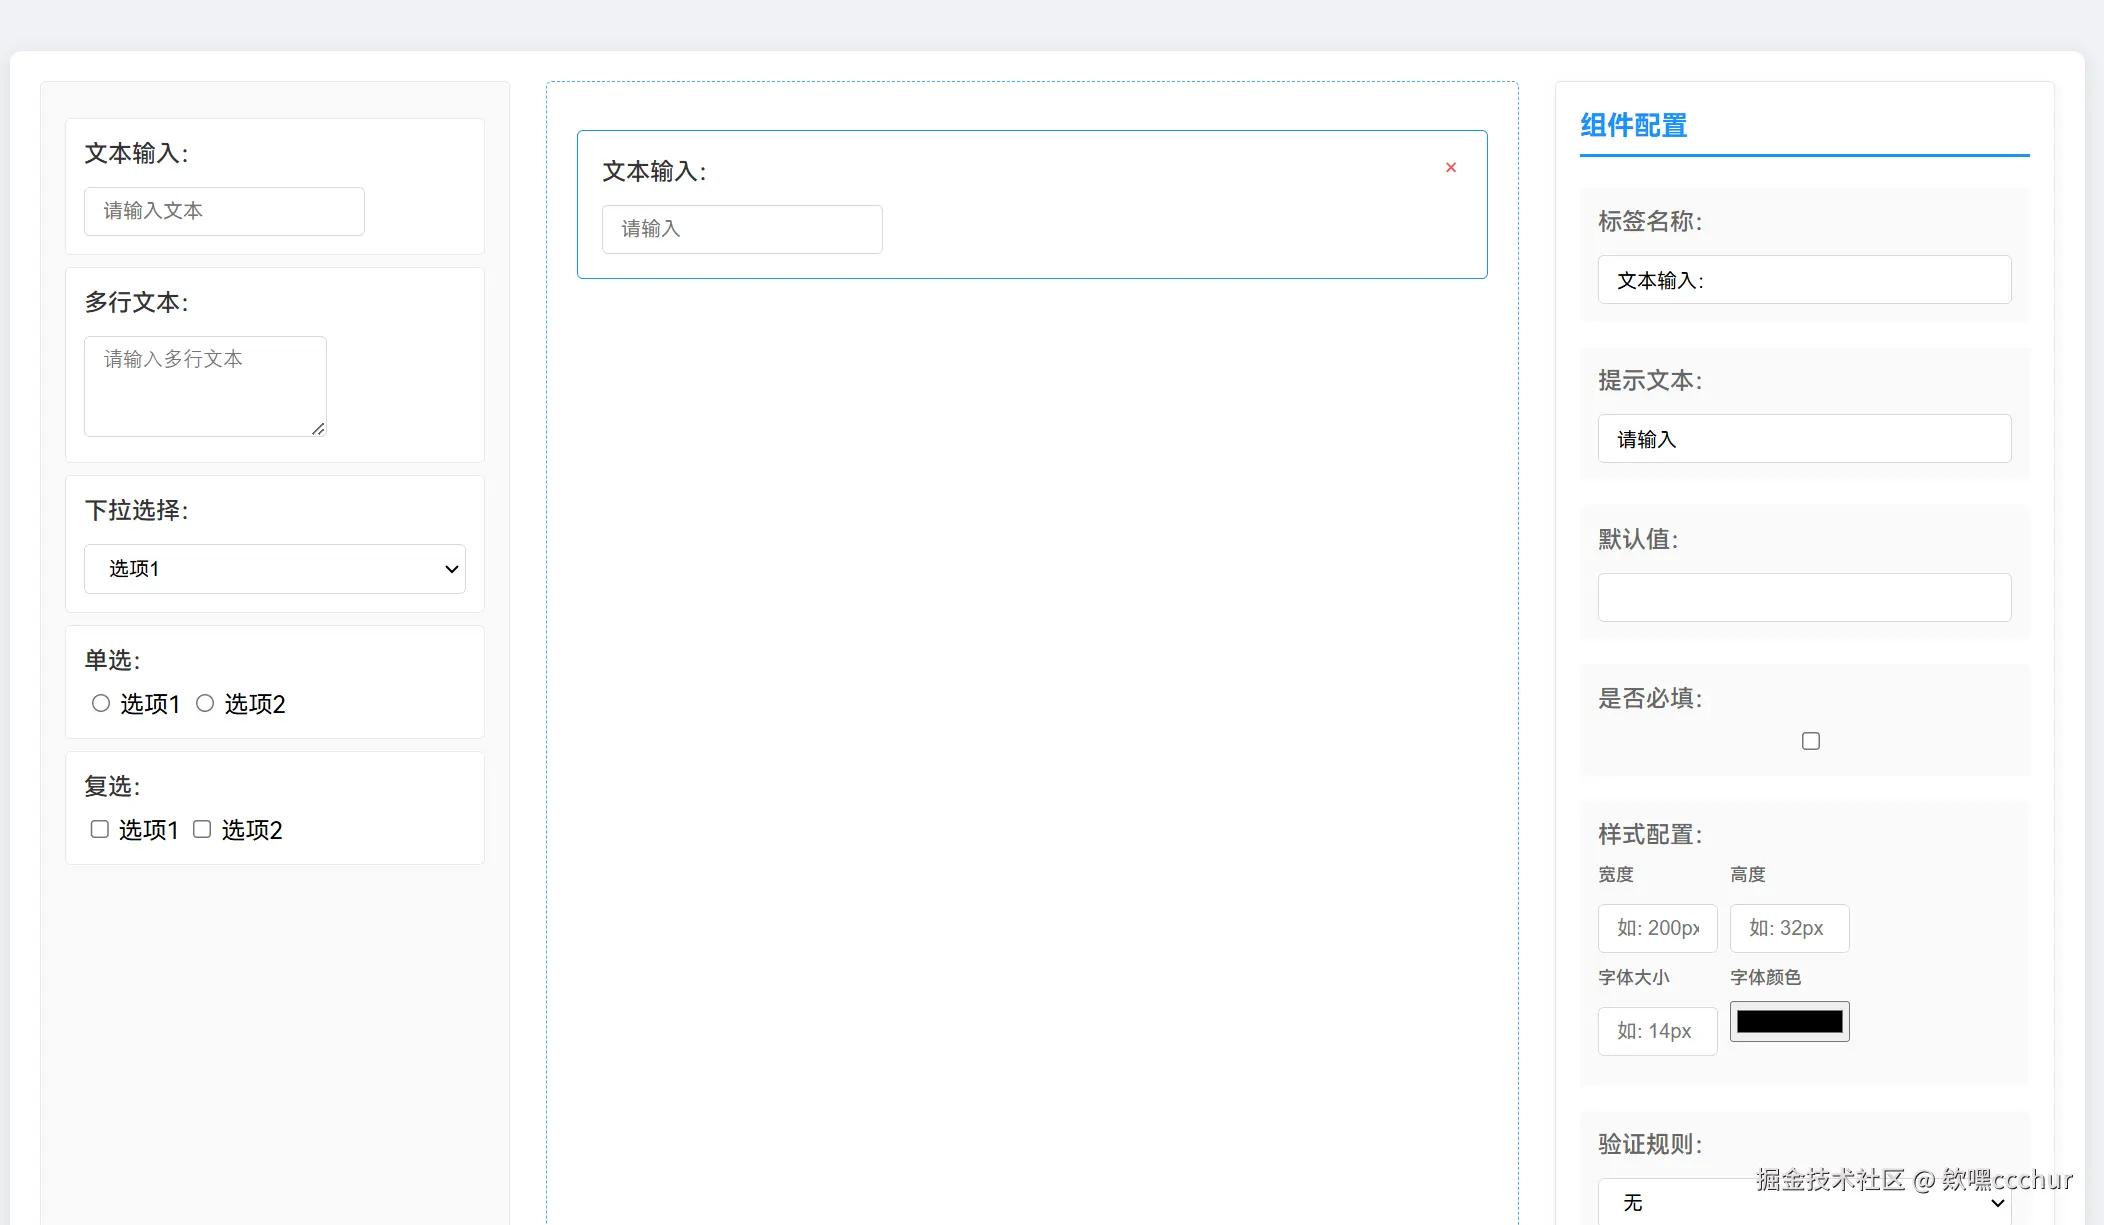Viewport: 2104px width, 1225px height.
Task: Click the 字体大小 font size input
Action: coord(1657,1031)
